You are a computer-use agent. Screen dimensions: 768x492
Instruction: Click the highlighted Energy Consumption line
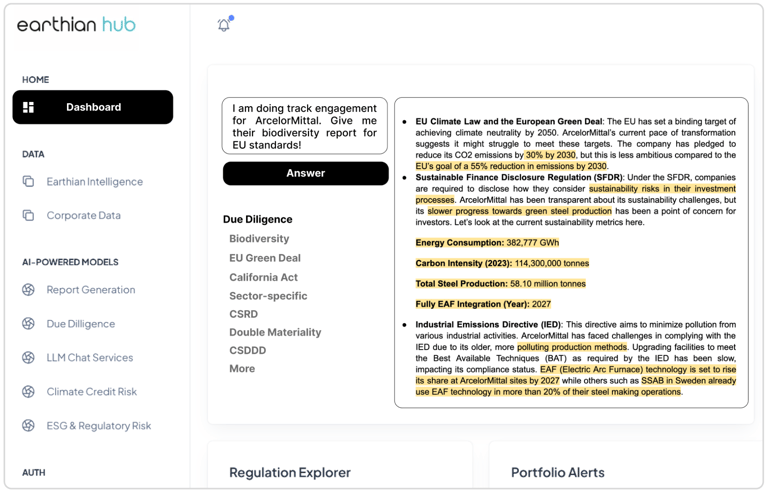487,243
